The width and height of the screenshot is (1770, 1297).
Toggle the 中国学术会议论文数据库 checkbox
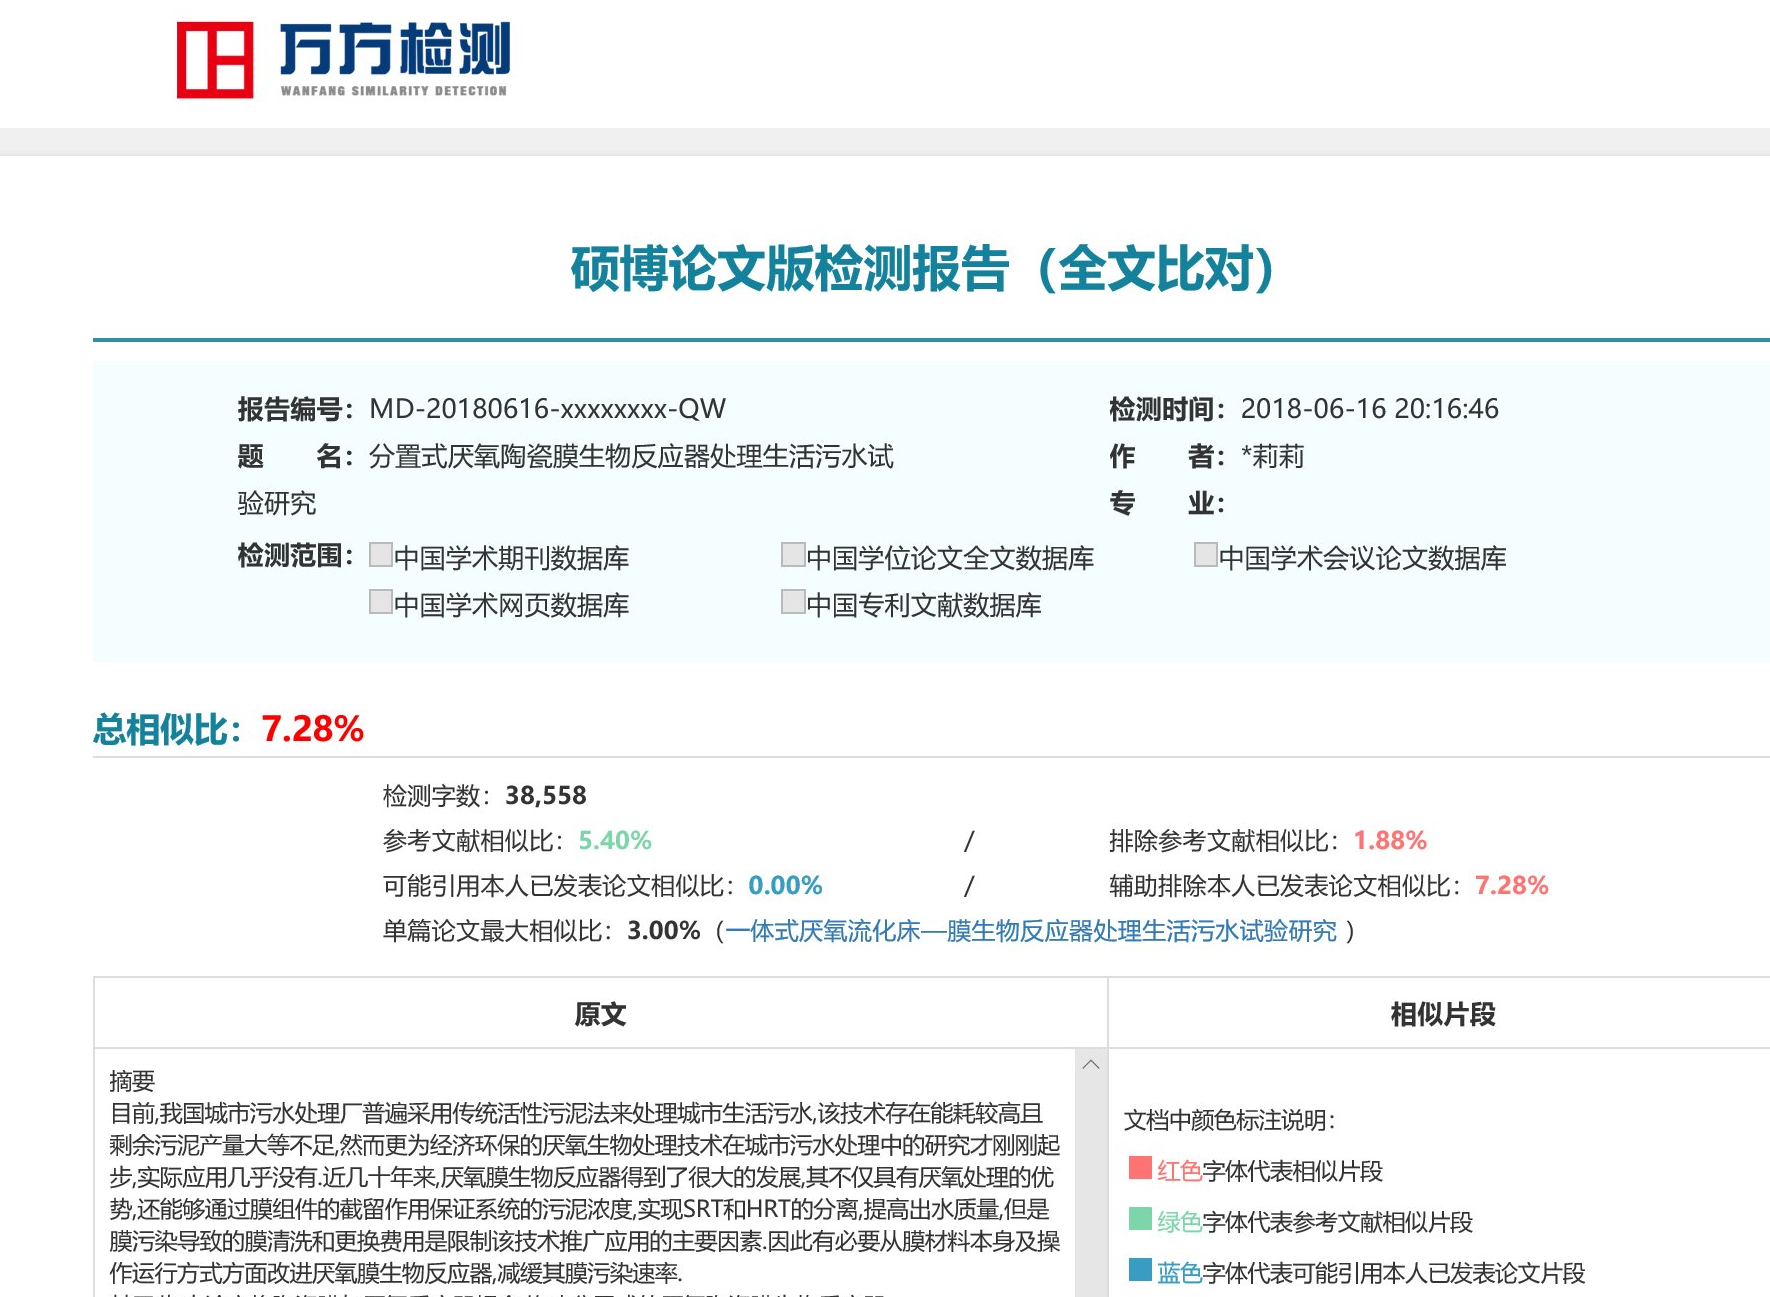1205,555
